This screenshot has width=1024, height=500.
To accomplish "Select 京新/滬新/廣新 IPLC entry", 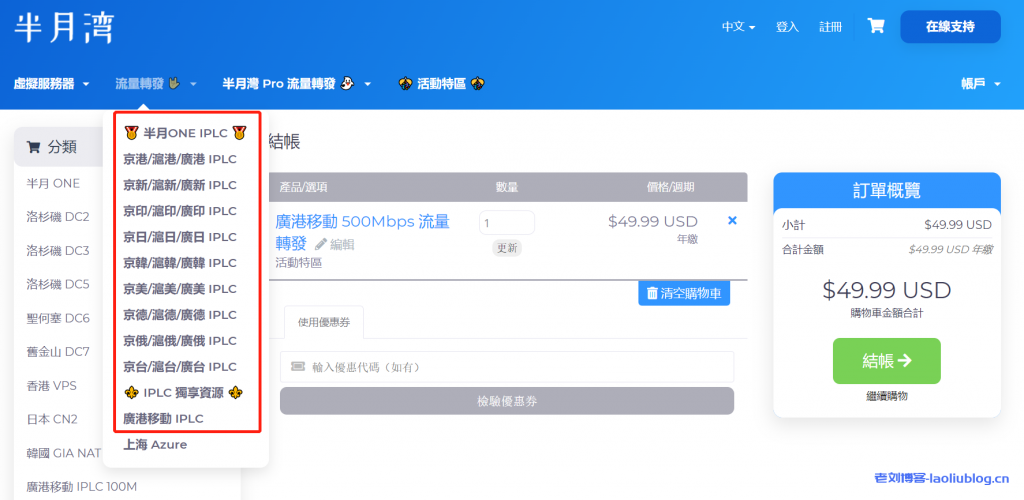I will pos(180,185).
